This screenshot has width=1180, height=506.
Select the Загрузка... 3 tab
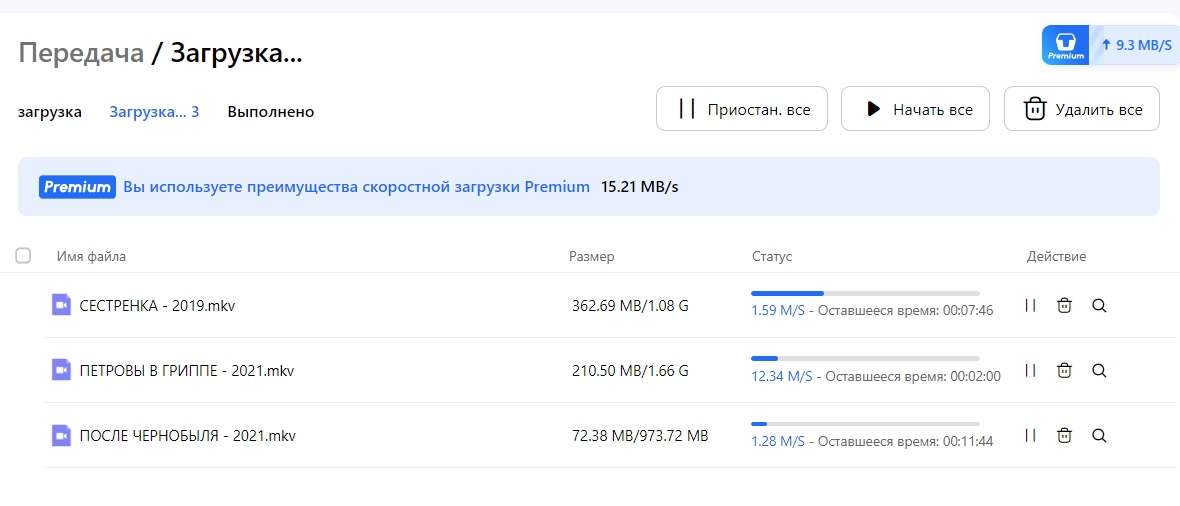(154, 112)
